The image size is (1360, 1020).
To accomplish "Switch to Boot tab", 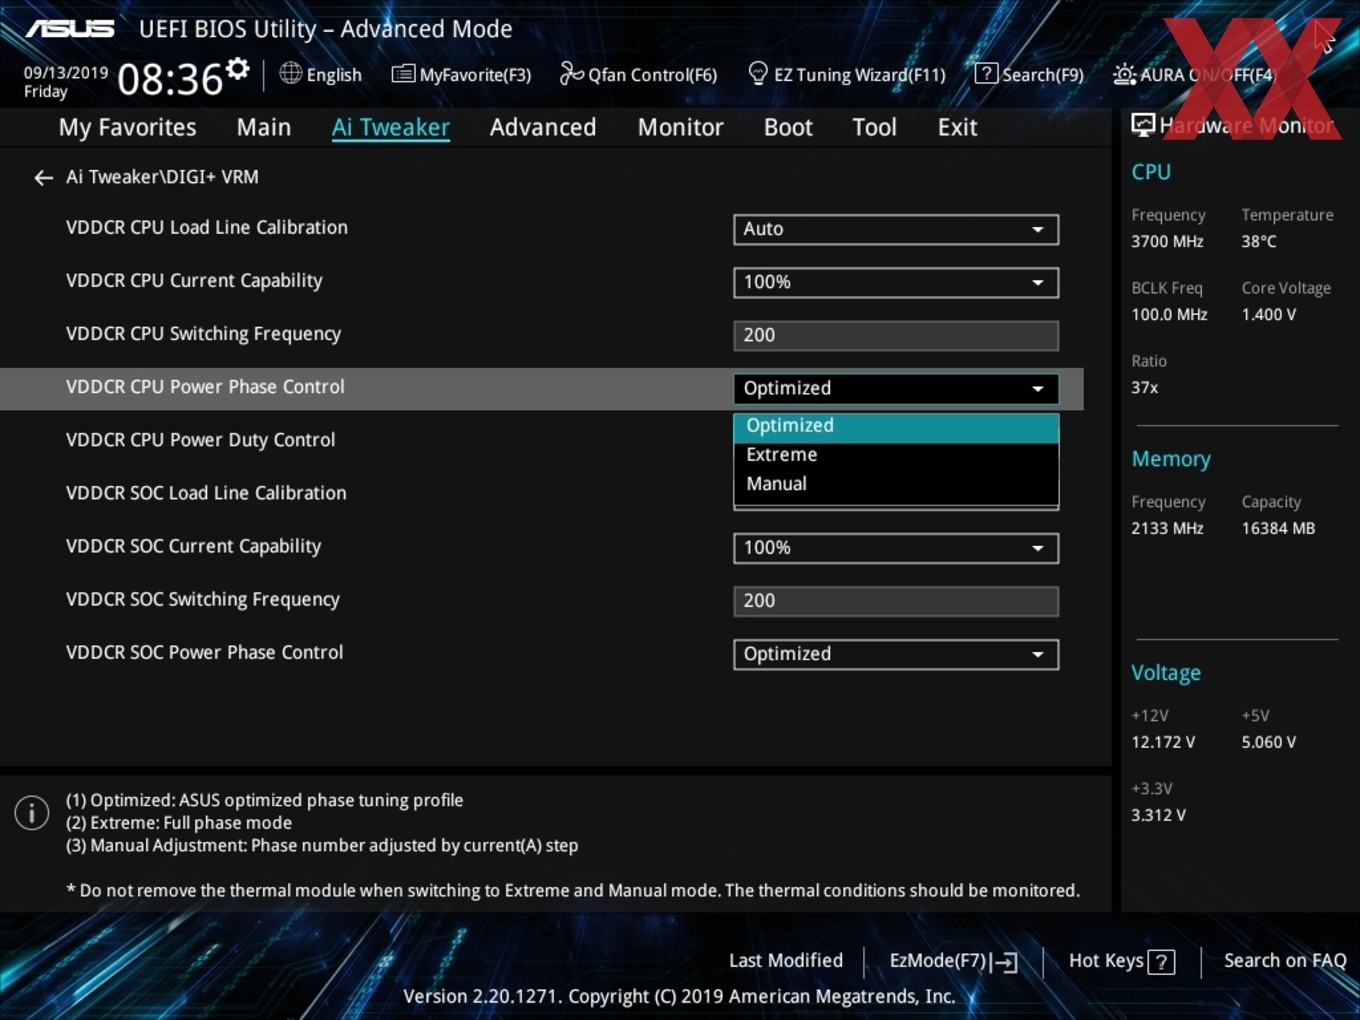I will [x=788, y=127].
